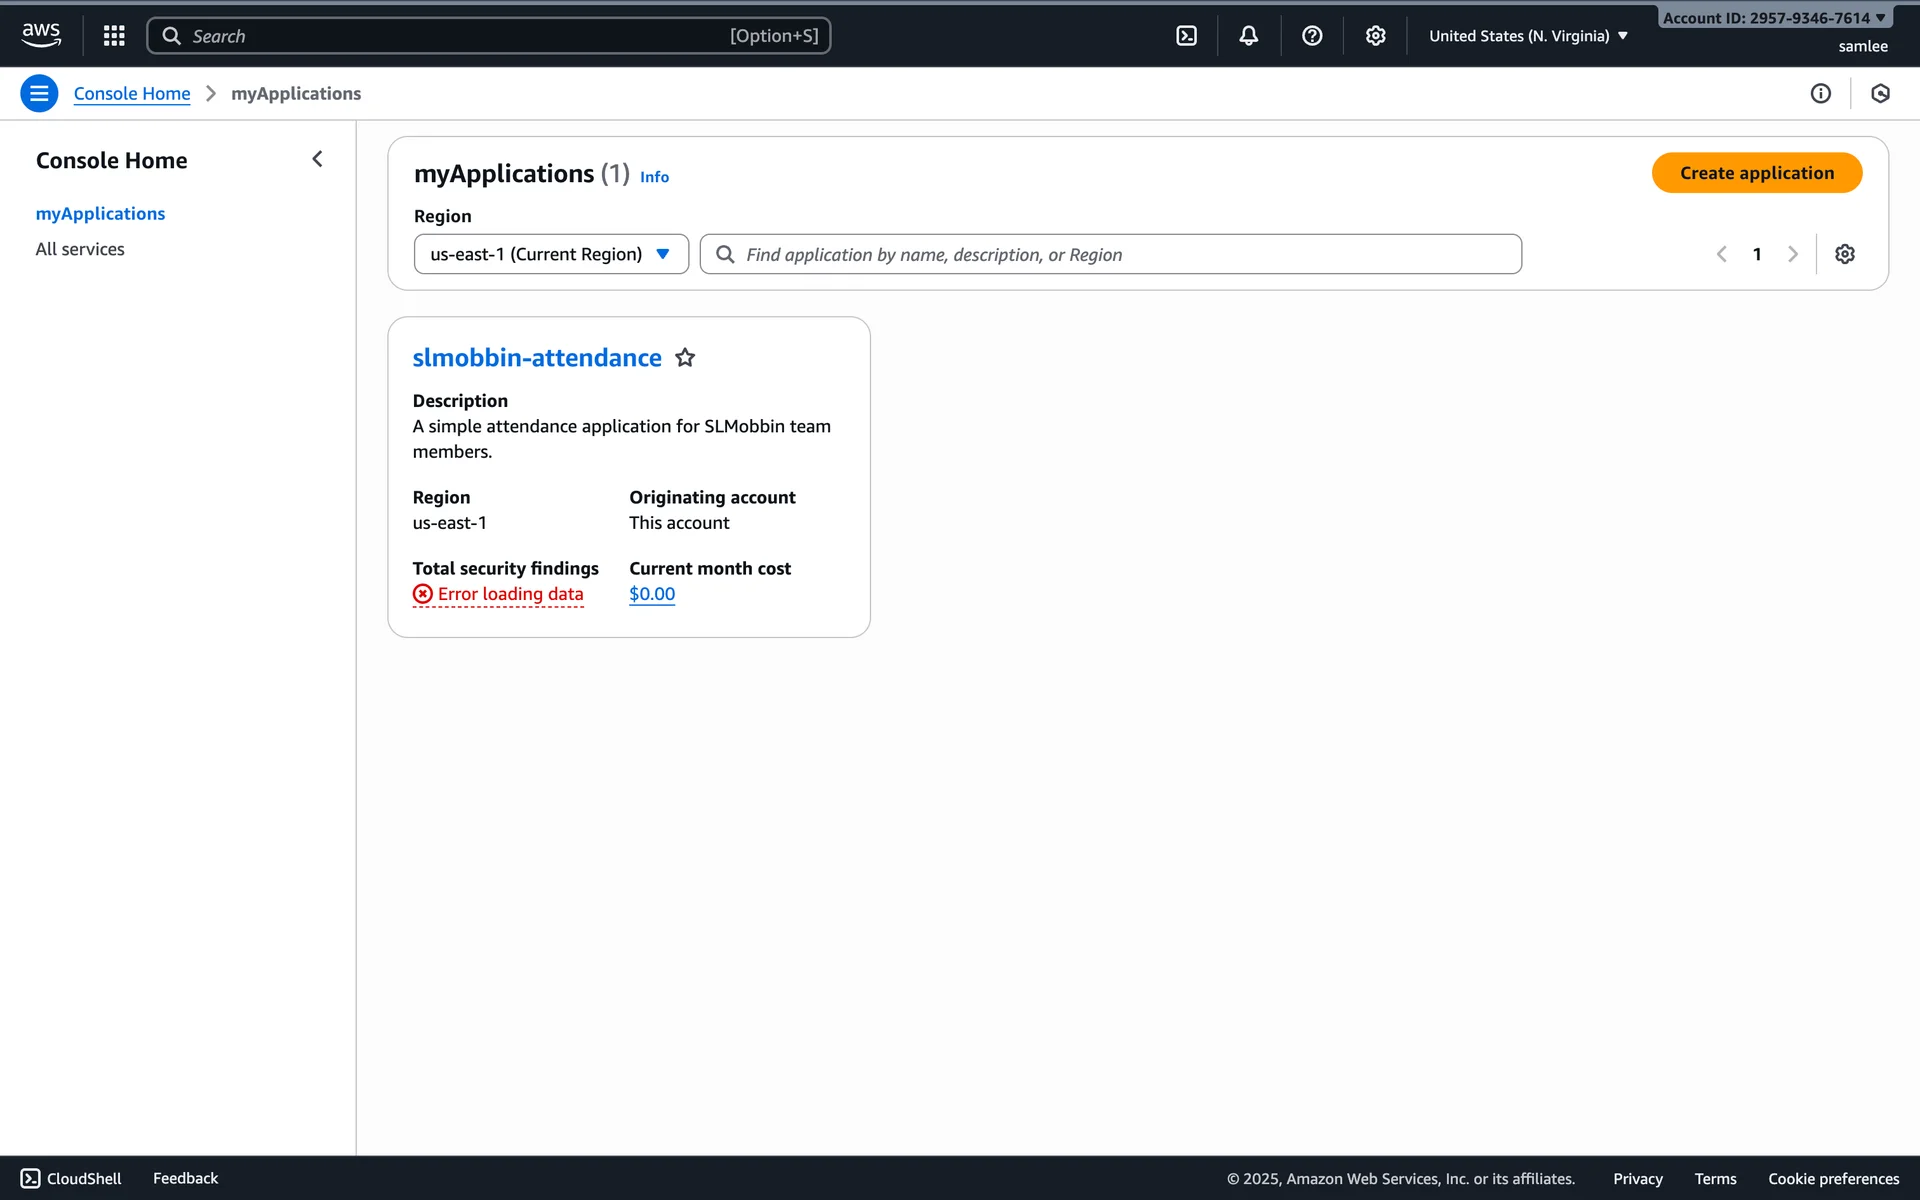Image resolution: width=1920 pixels, height=1200 pixels.
Task: Expand the us-east-1 Region dropdown
Action: (551, 254)
